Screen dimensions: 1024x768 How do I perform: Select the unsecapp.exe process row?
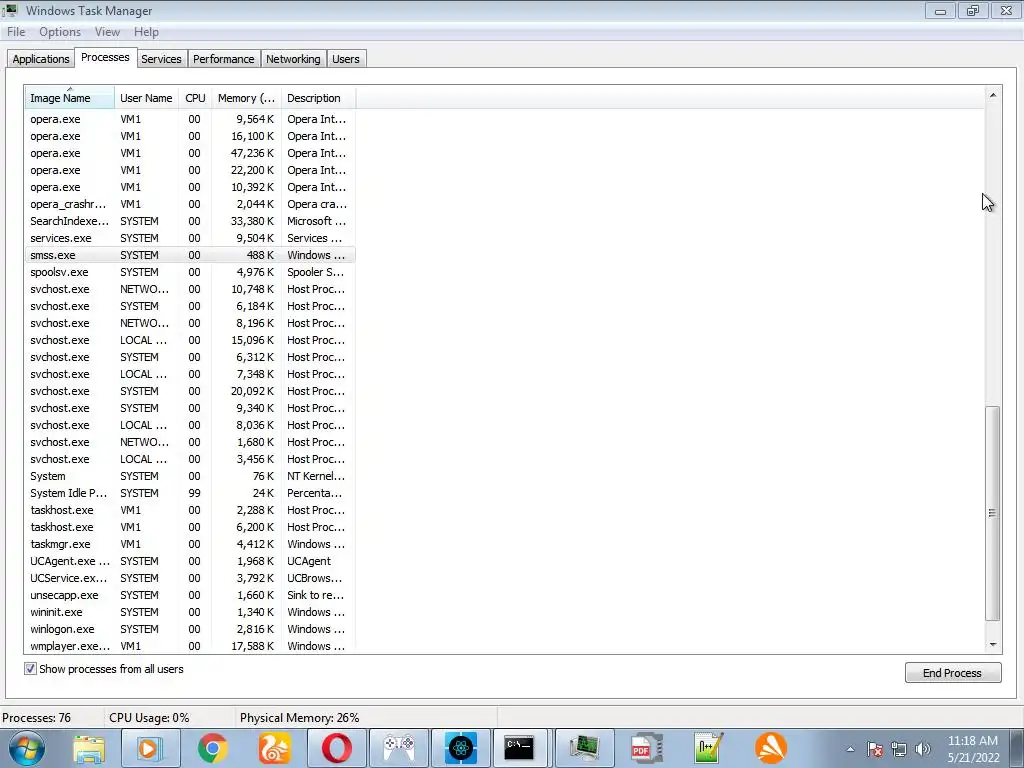pyautogui.click(x=190, y=595)
